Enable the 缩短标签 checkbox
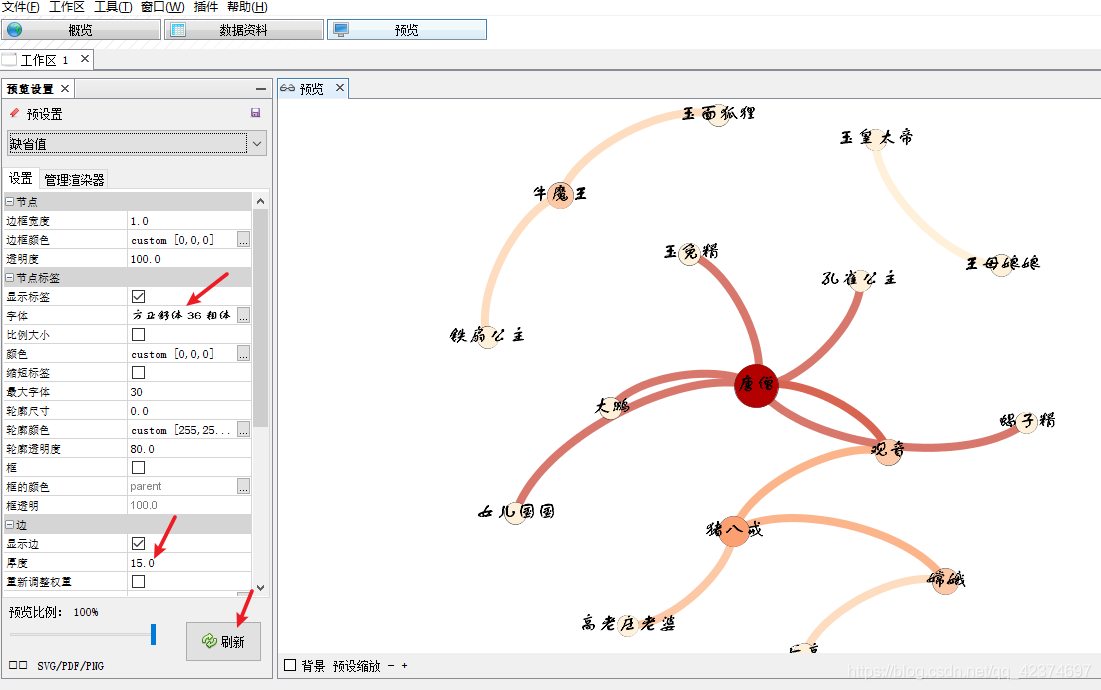Viewport: 1101px width, 690px height. (x=138, y=373)
